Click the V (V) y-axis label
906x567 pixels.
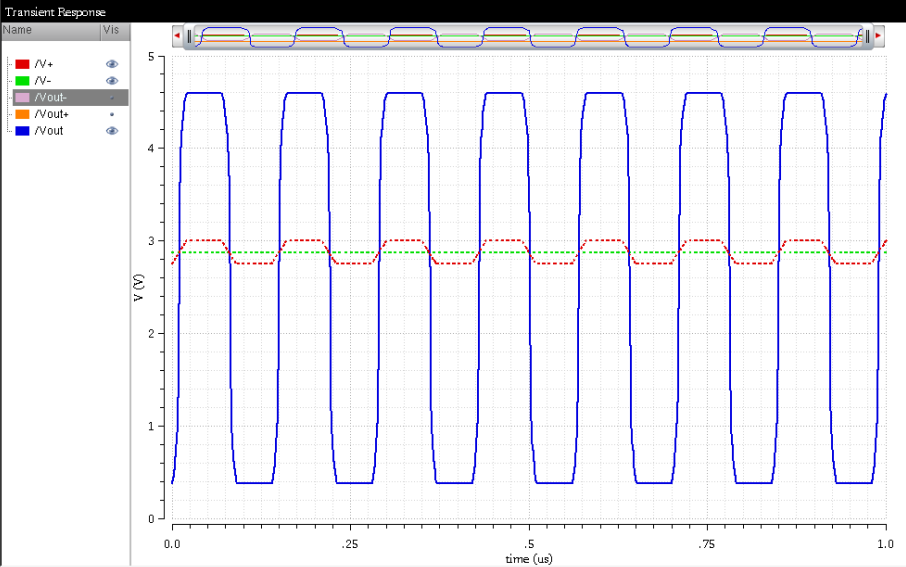(x=139, y=287)
